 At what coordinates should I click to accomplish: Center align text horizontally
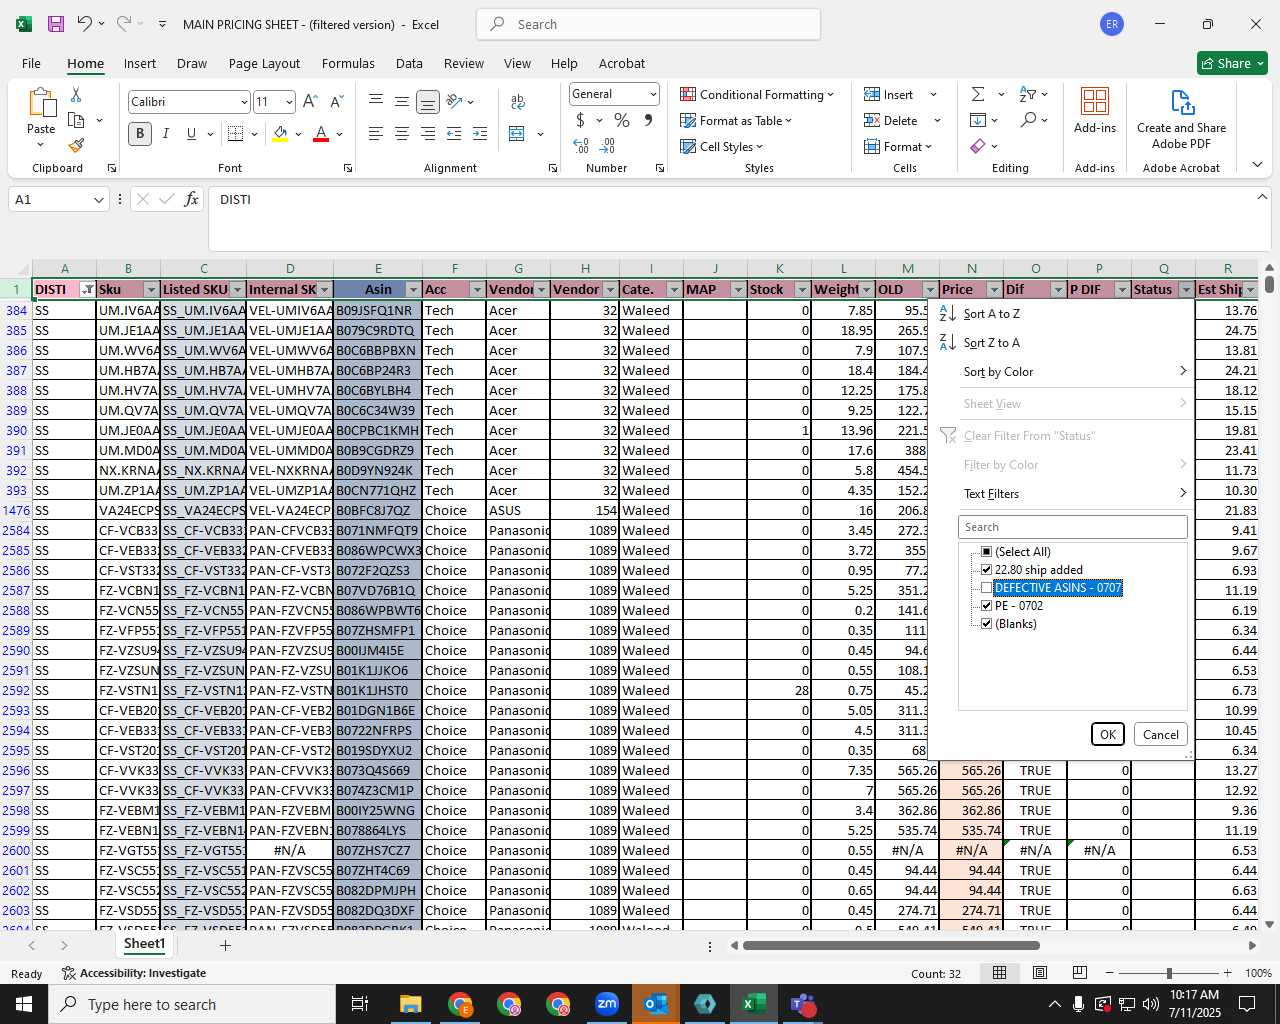(x=402, y=134)
